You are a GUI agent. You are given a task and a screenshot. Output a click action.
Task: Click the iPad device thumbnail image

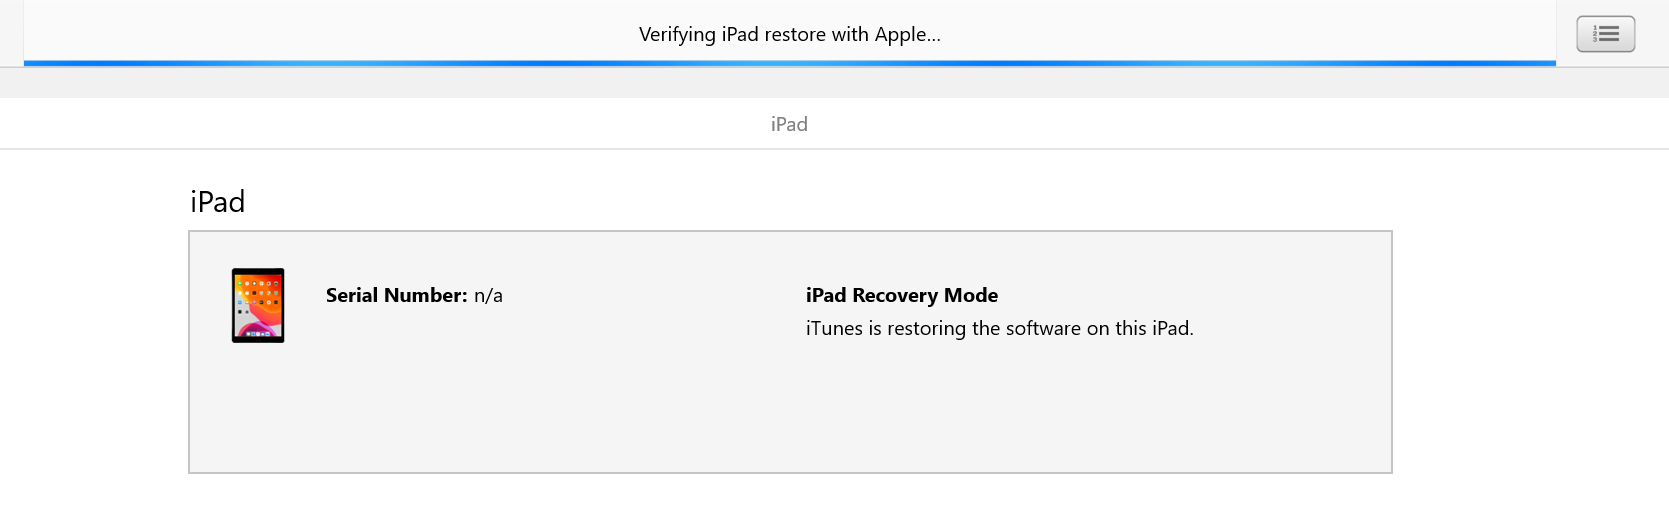point(258,305)
